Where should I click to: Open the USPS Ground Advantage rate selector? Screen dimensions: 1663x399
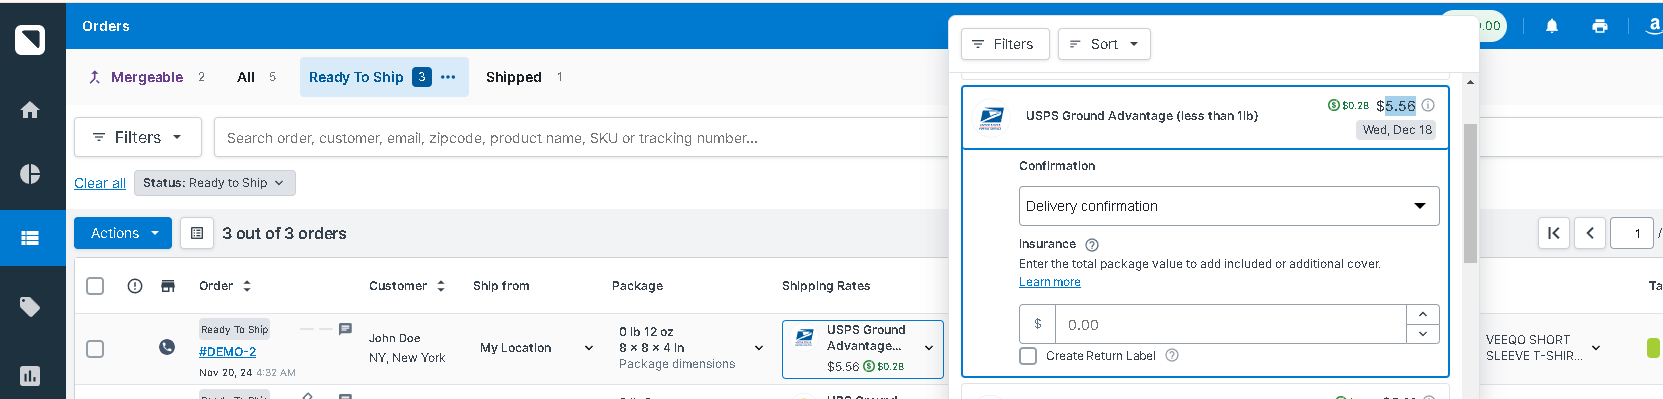point(863,350)
